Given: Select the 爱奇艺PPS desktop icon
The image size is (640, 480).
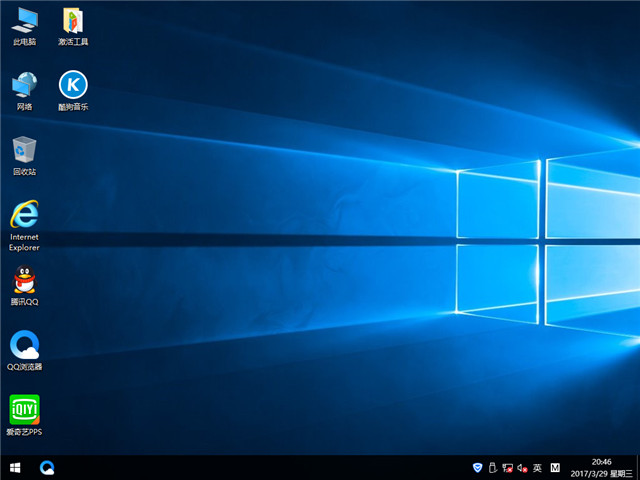Looking at the screenshot, I should [x=24, y=416].
